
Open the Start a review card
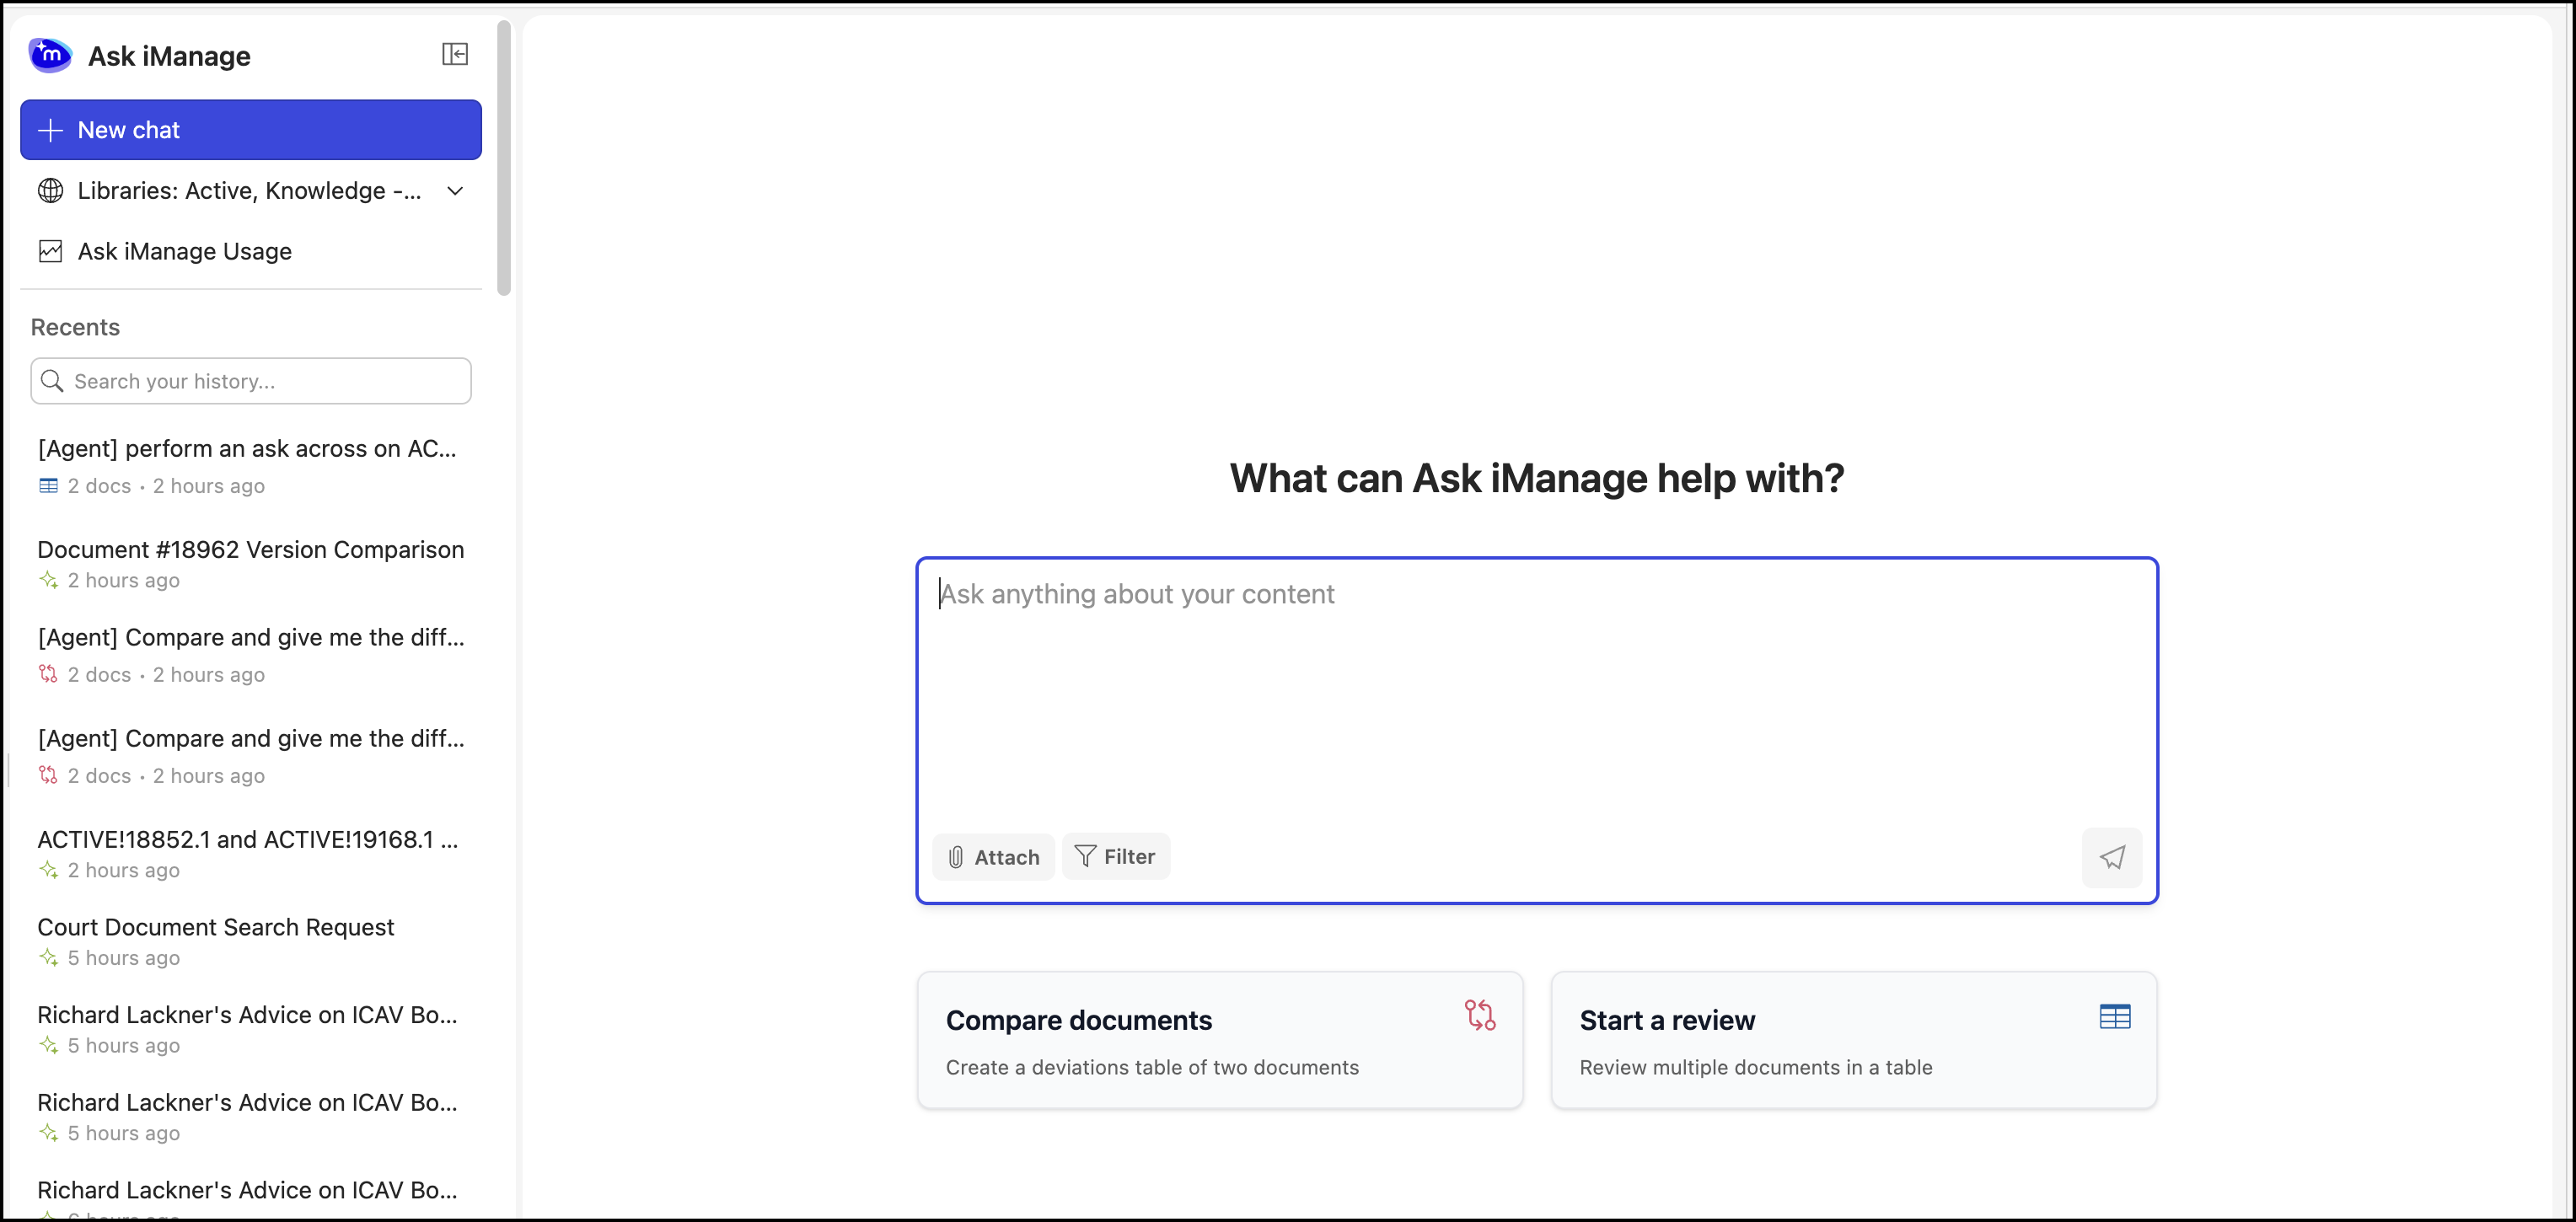[x=1853, y=1040]
